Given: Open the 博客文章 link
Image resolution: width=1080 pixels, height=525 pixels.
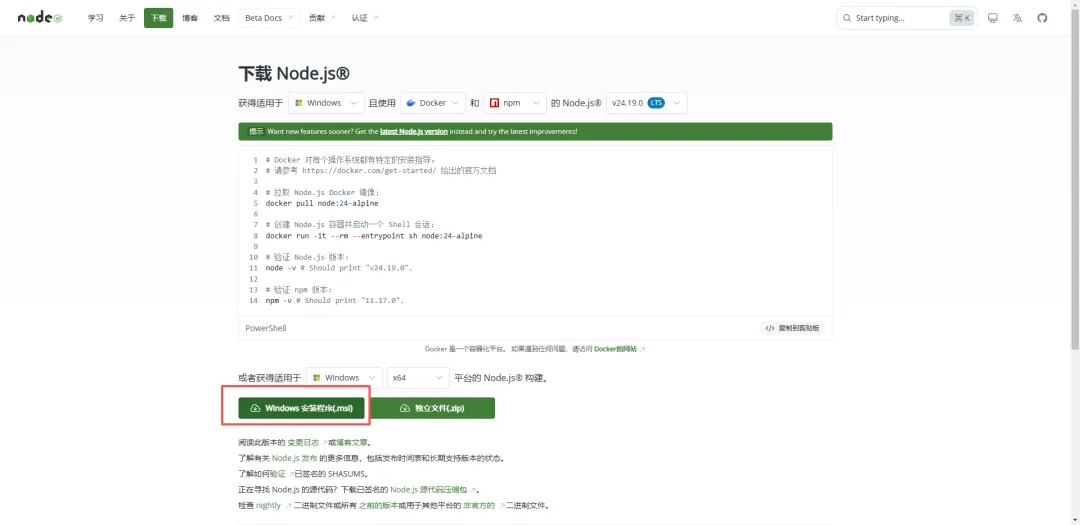Looking at the screenshot, I should coord(351,443).
